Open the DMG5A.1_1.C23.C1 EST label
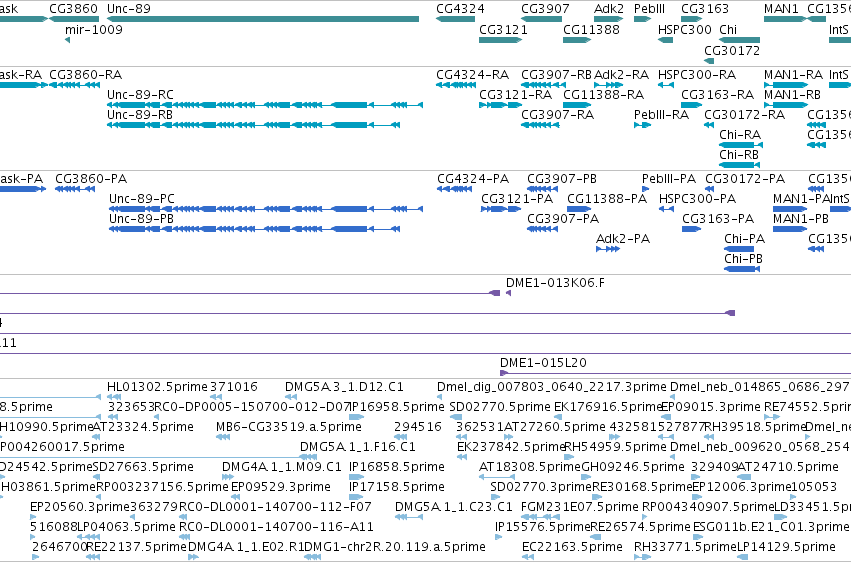The height and width of the screenshot is (562, 851). 454,507
